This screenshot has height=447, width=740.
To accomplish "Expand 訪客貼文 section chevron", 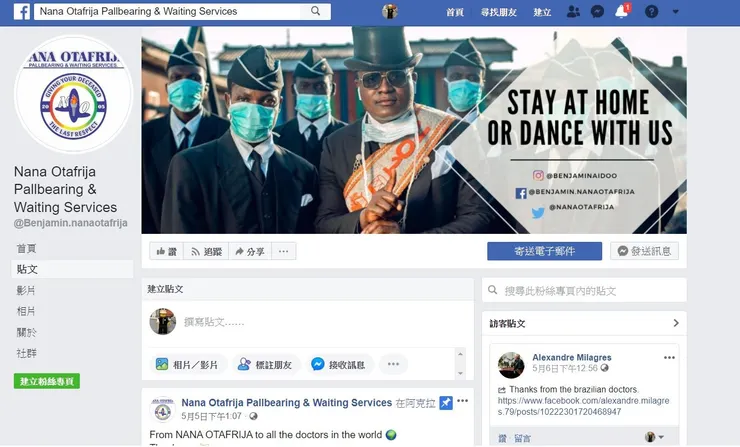I will (x=676, y=323).
